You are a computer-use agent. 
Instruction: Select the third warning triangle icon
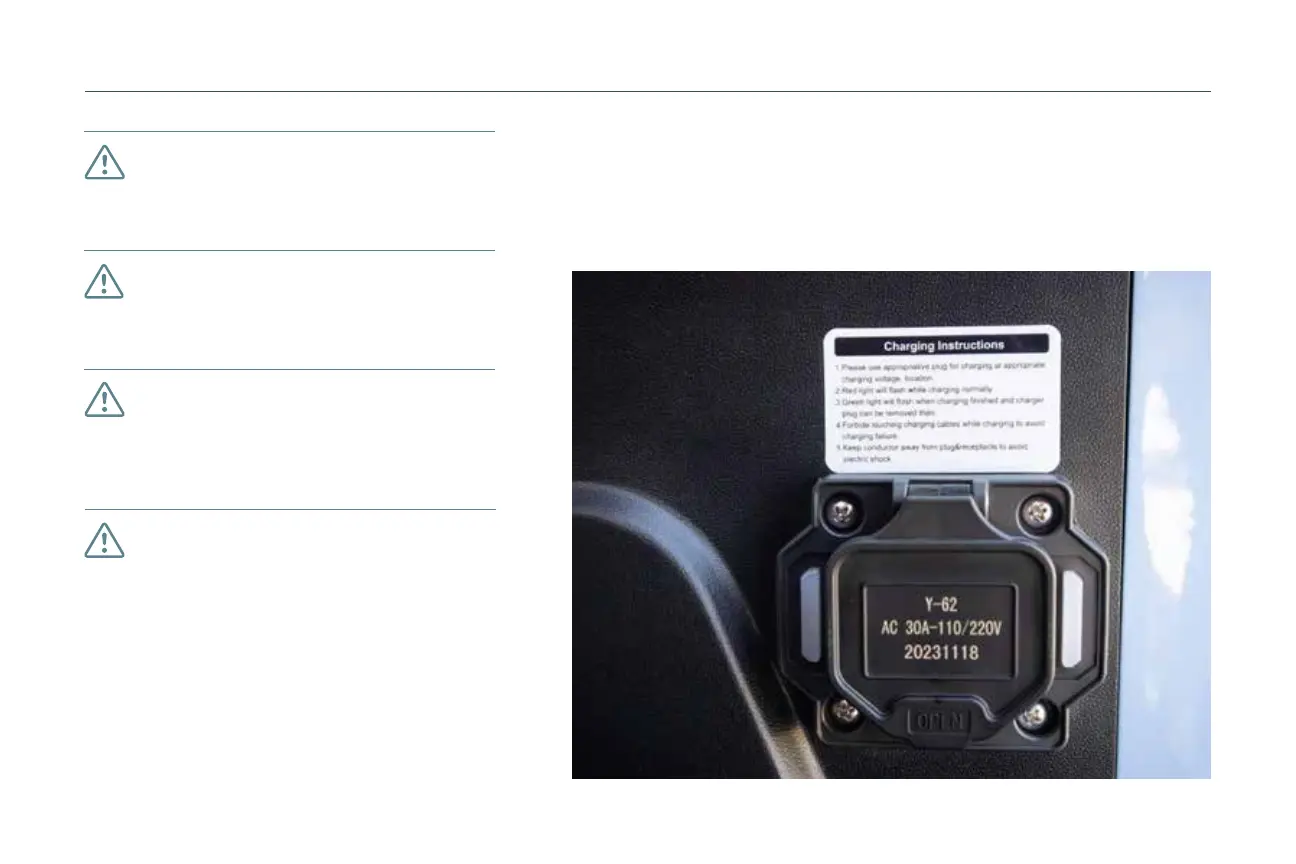point(104,400)
